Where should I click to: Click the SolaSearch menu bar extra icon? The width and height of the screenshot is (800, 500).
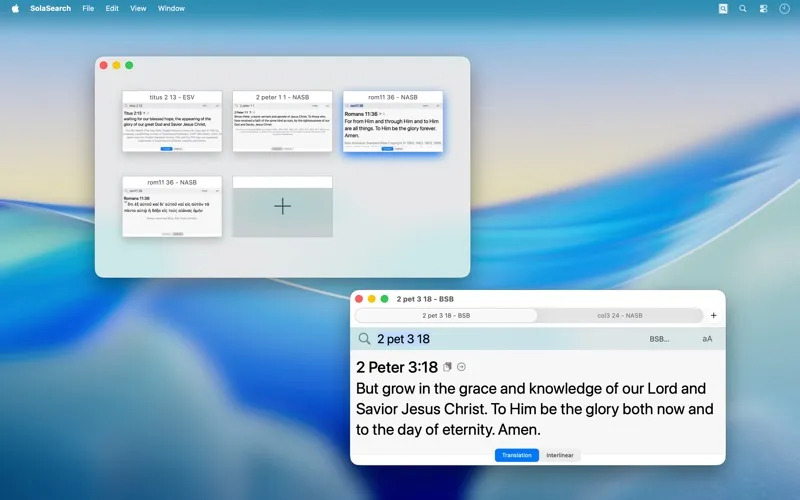(723, 9)
